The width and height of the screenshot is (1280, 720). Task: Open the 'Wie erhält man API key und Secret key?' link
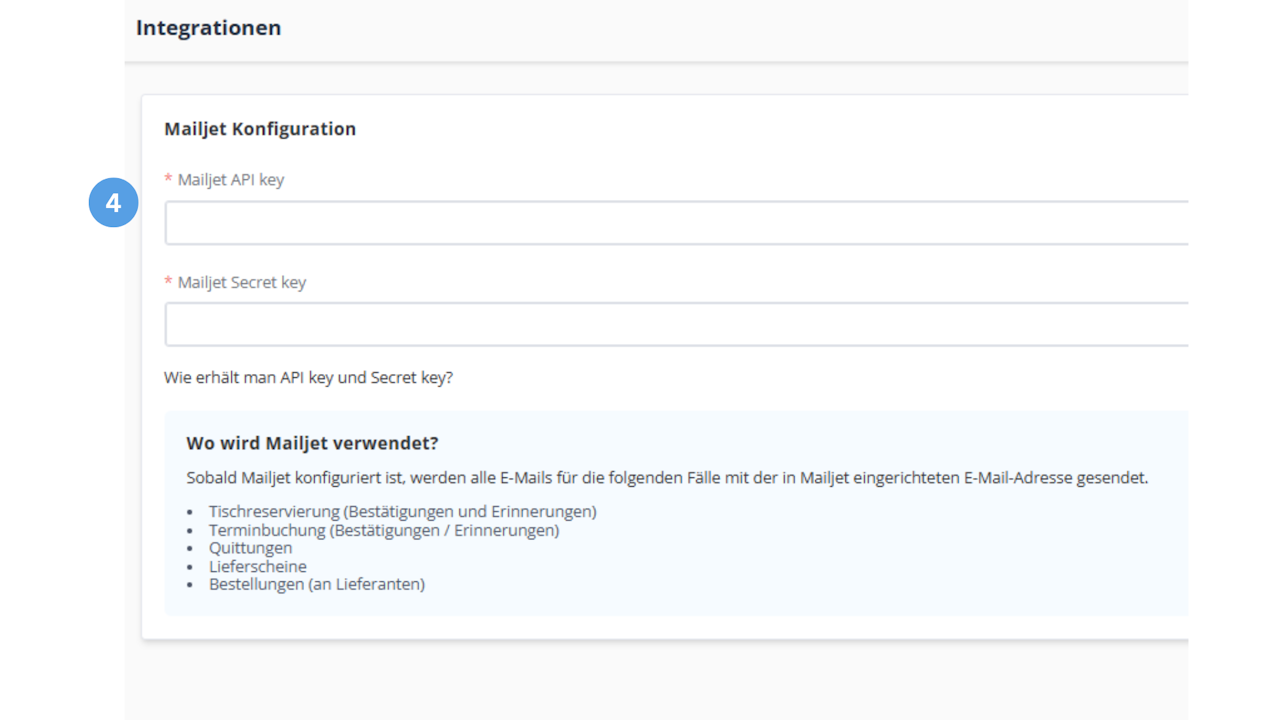308,379
